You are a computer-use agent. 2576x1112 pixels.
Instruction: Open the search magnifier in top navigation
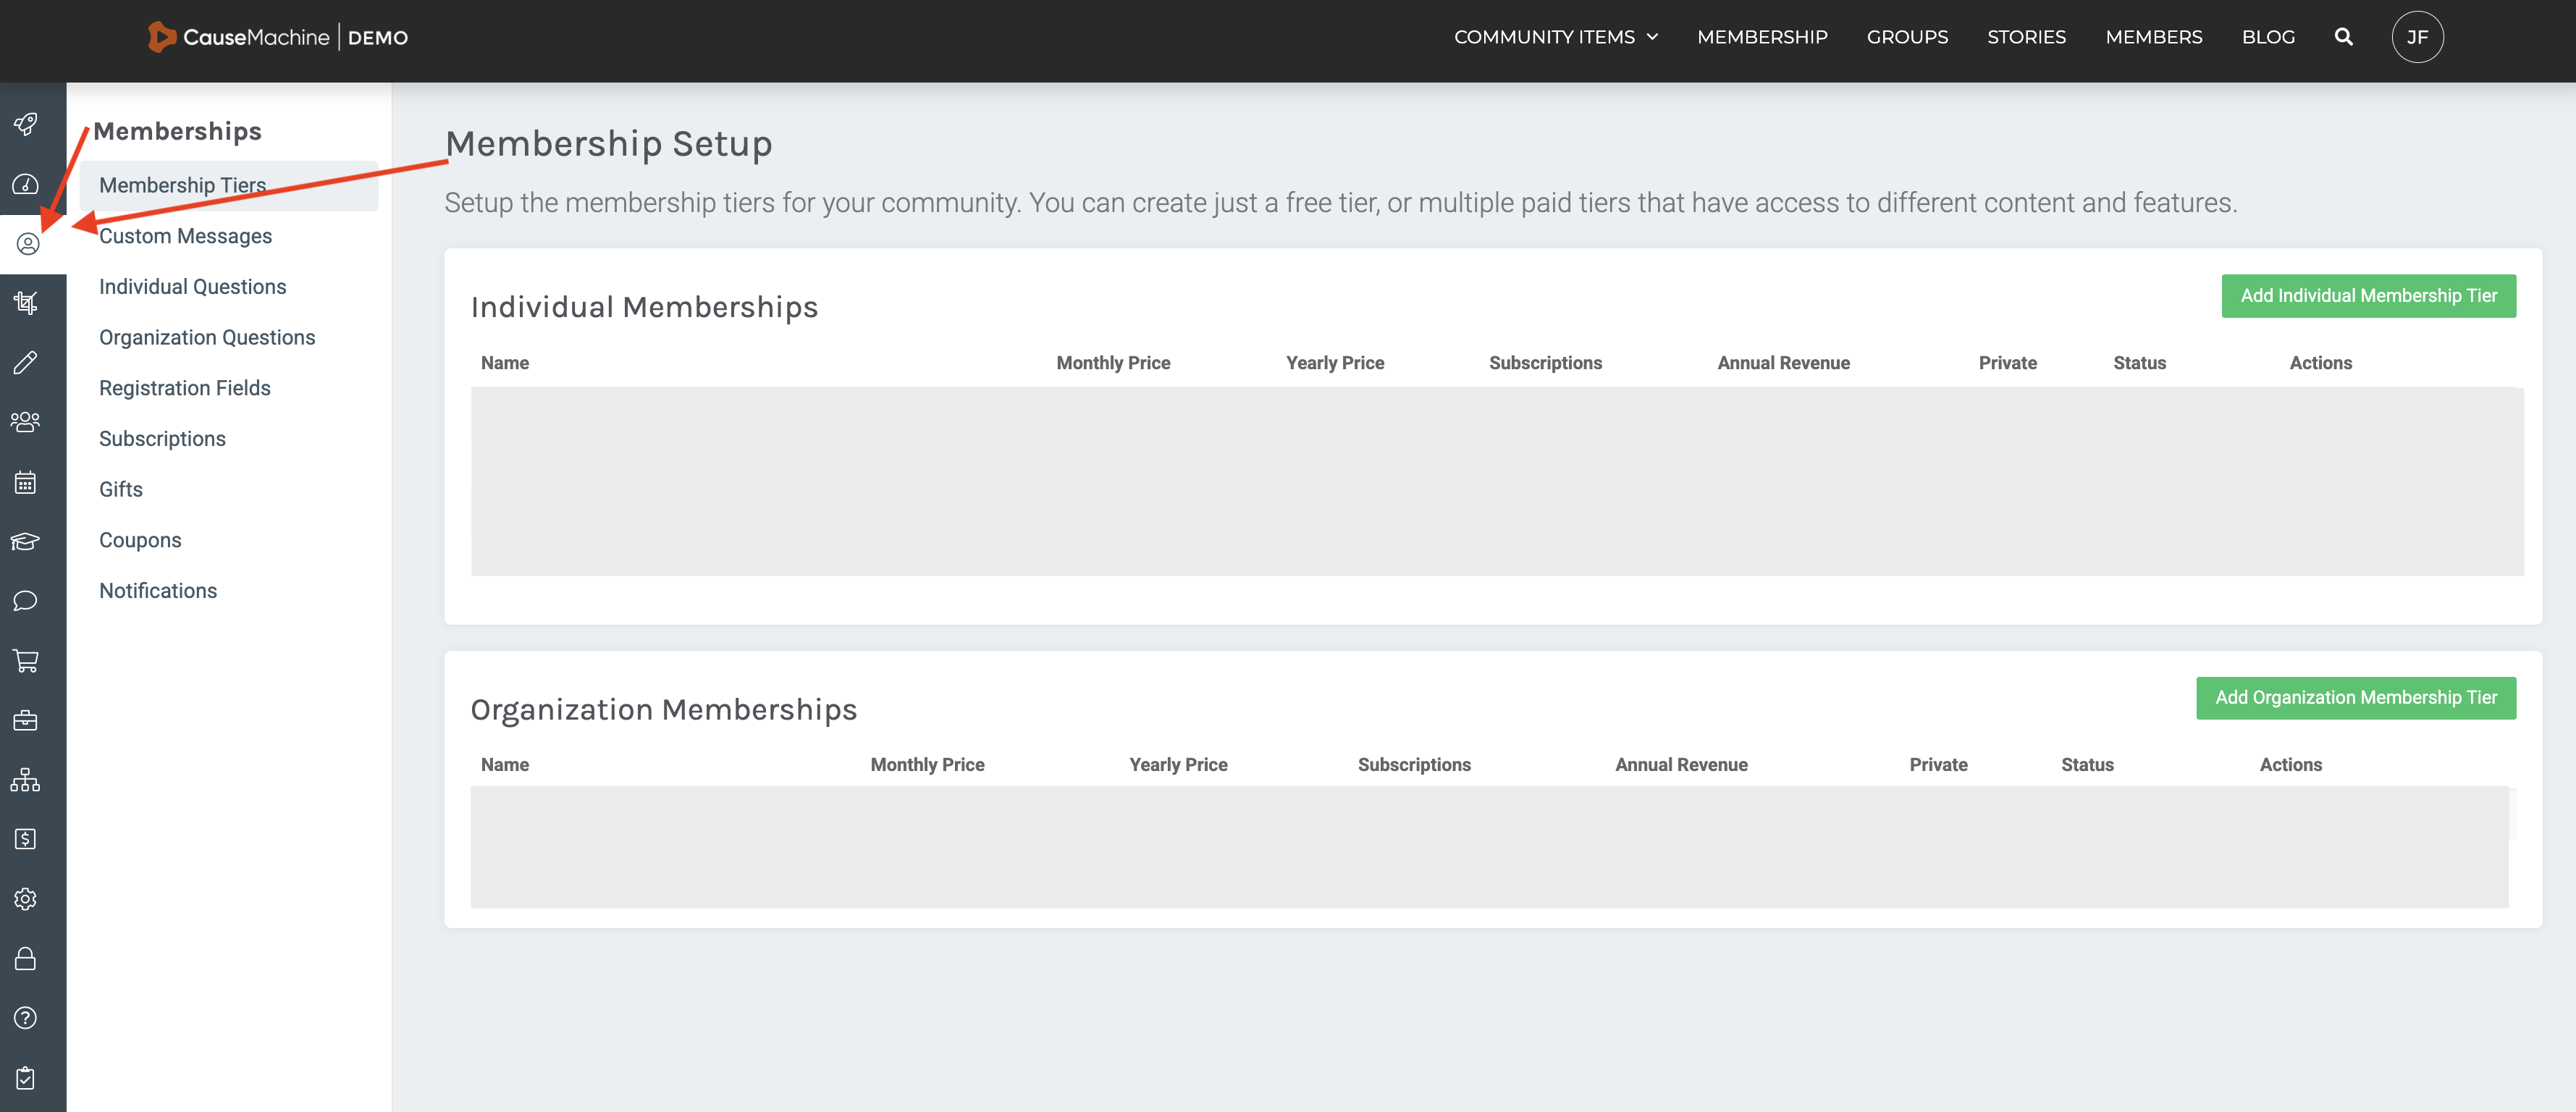coord(2343,37)
